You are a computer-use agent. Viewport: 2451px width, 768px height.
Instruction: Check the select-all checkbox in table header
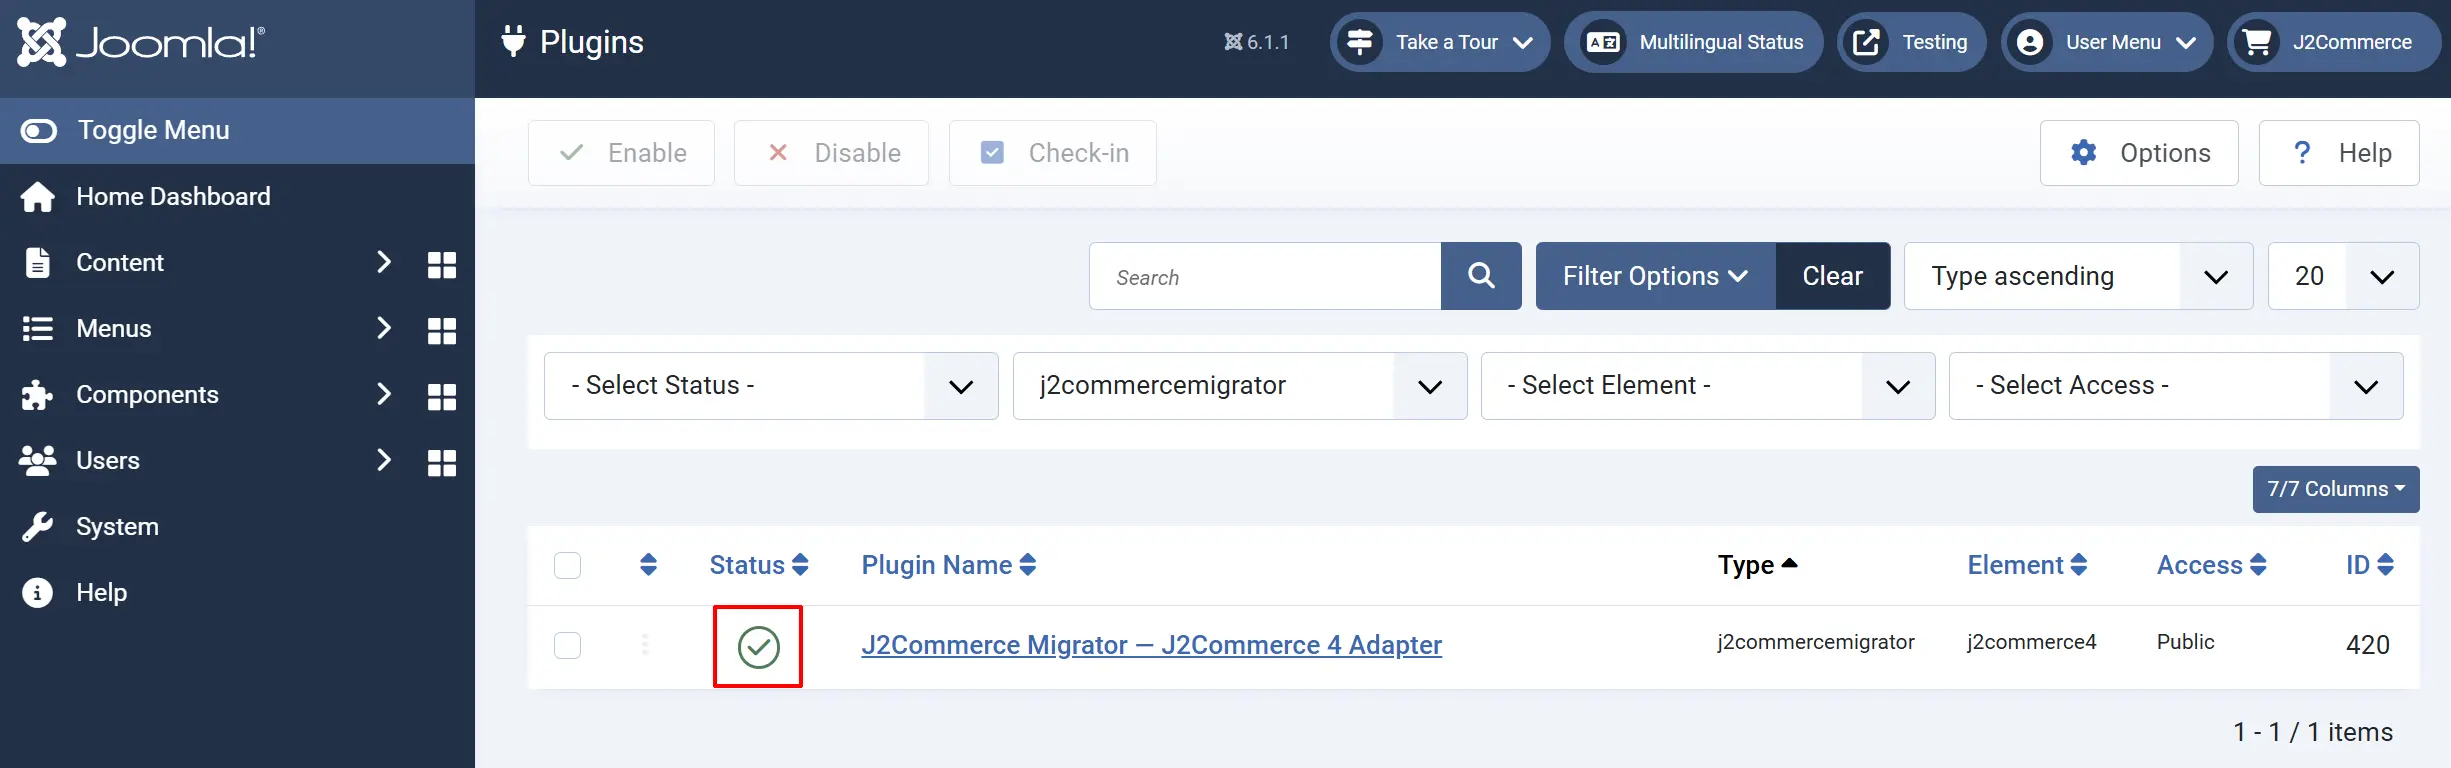(x=567, y=565)
